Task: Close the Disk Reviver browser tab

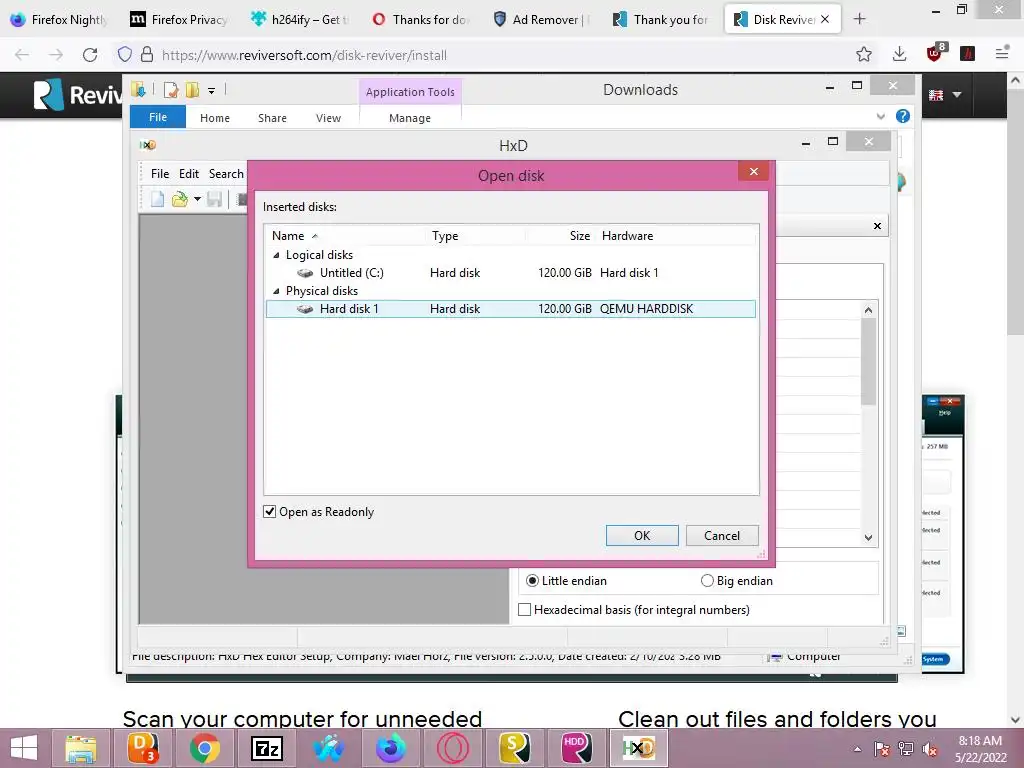Action: (825, 19)
